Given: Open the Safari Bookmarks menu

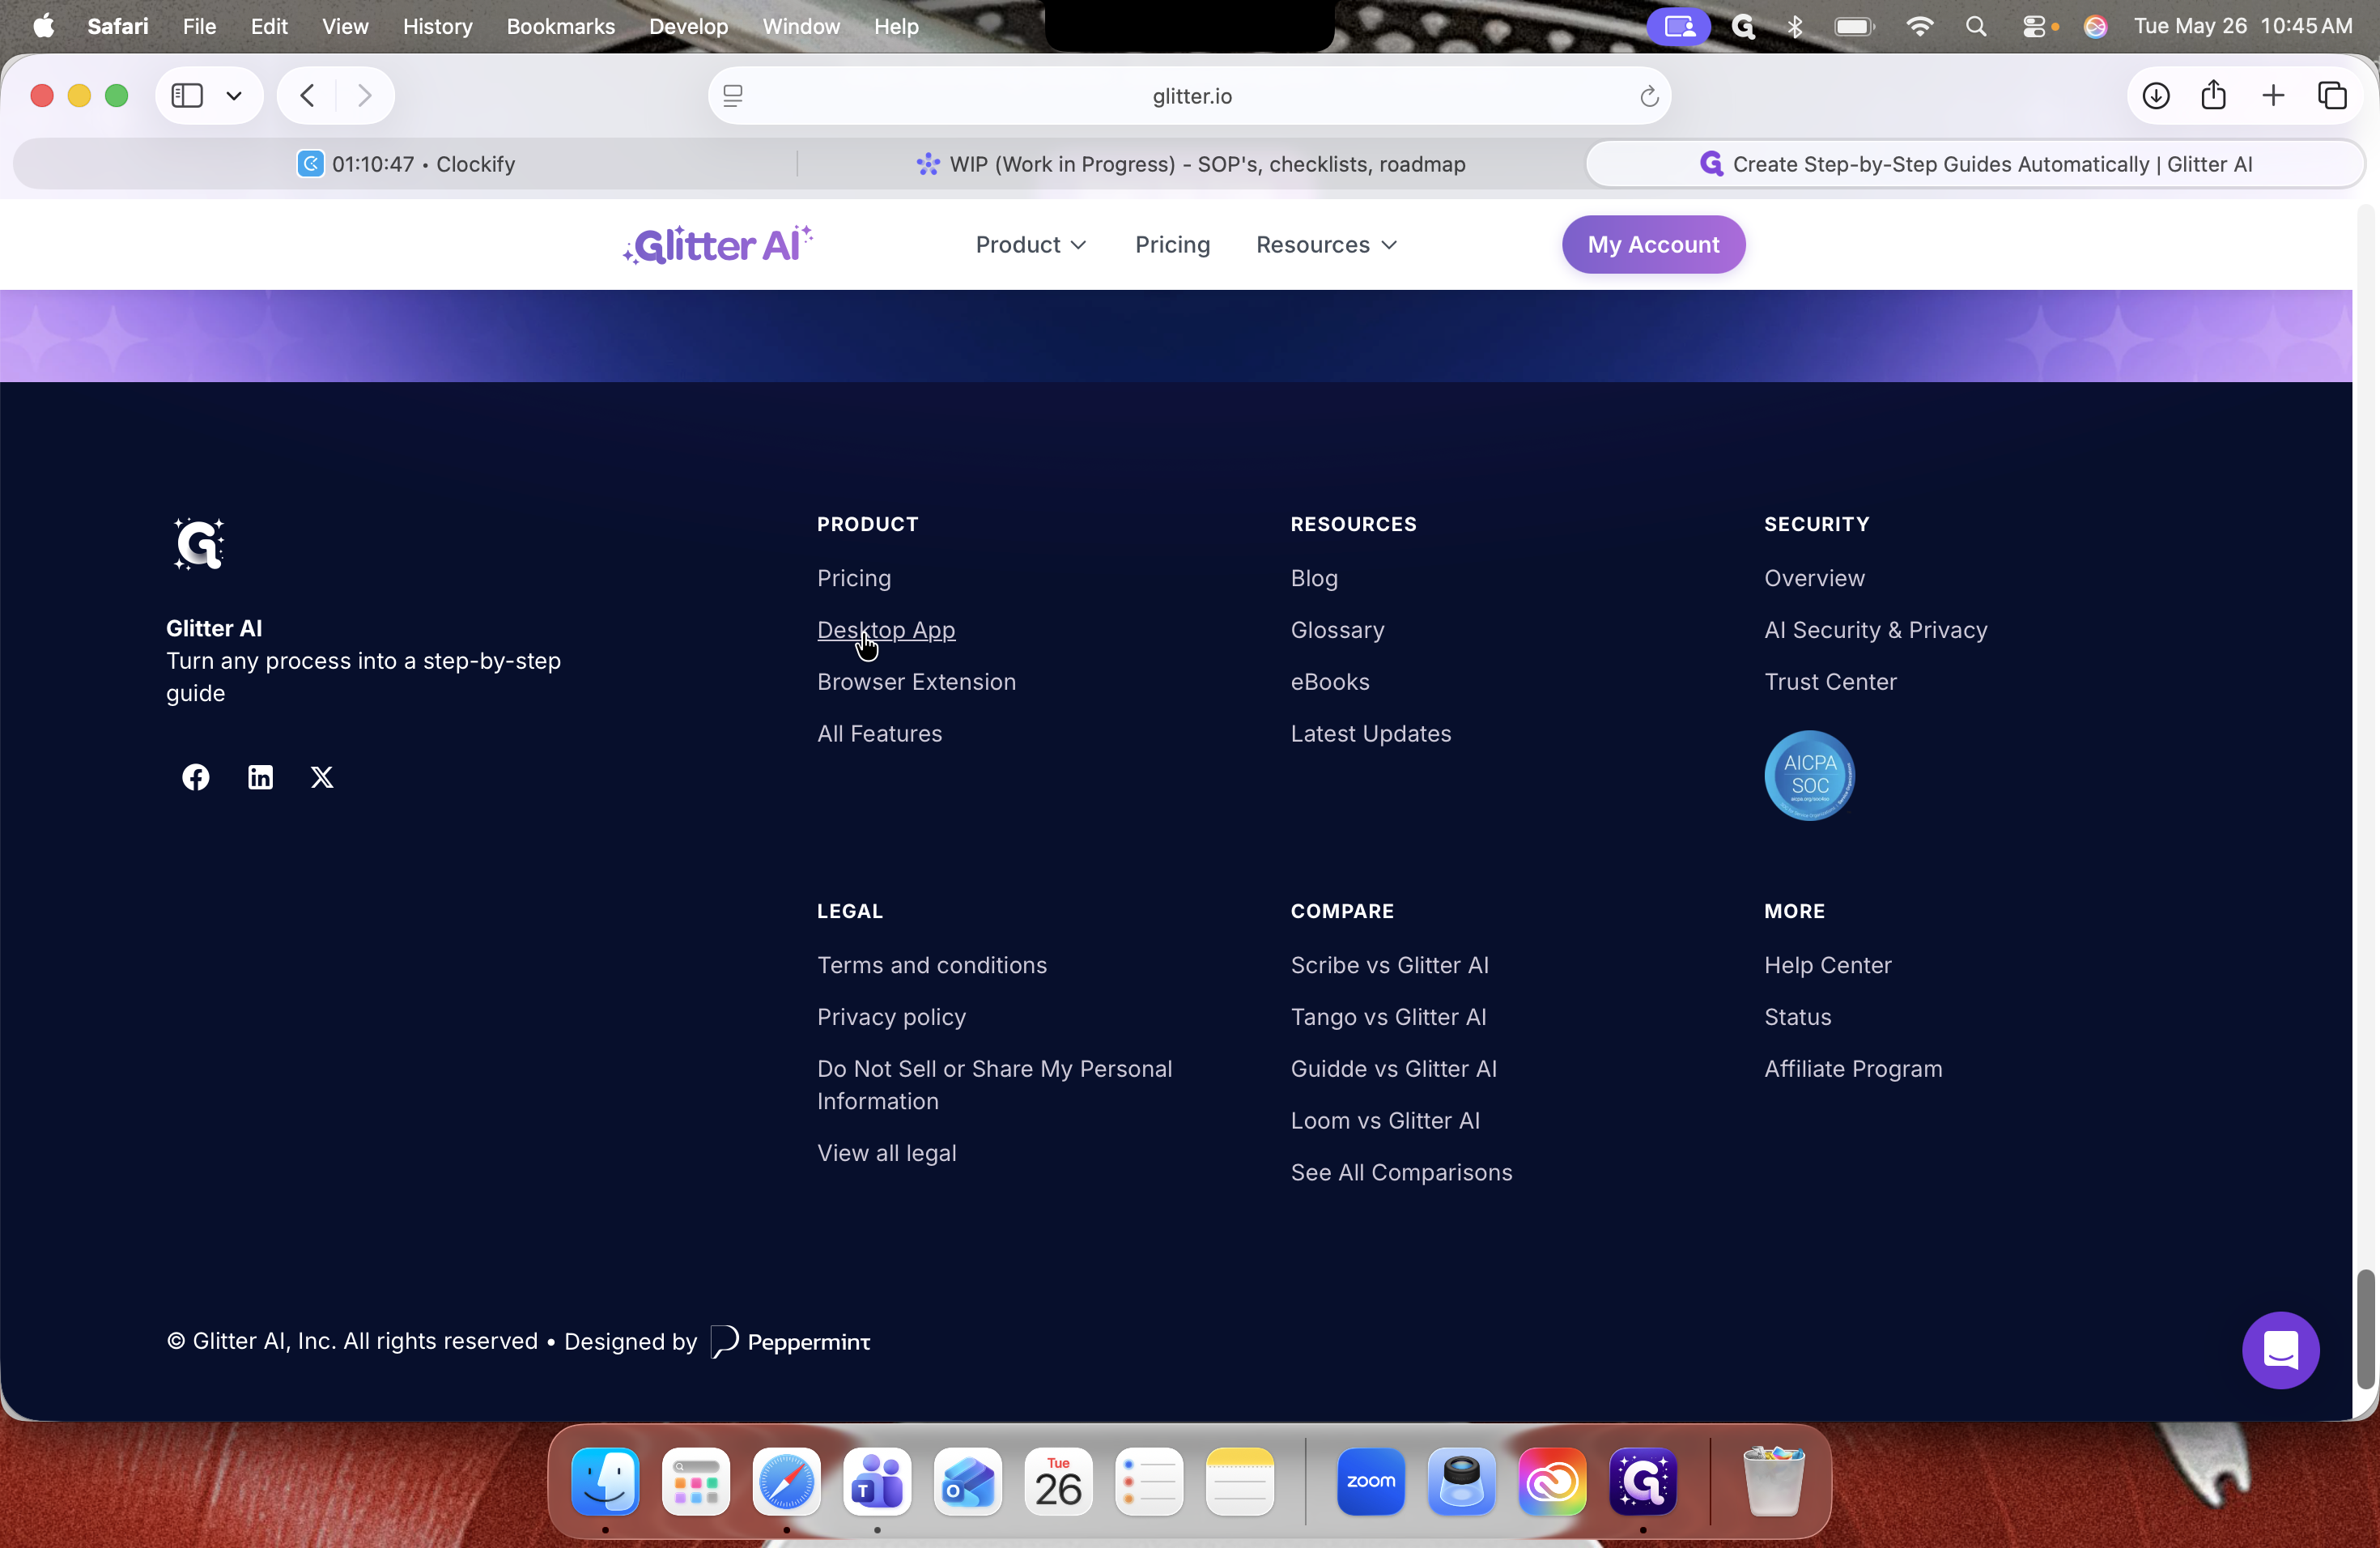Looking at the screenshot, I should click(x=560, y=27).
